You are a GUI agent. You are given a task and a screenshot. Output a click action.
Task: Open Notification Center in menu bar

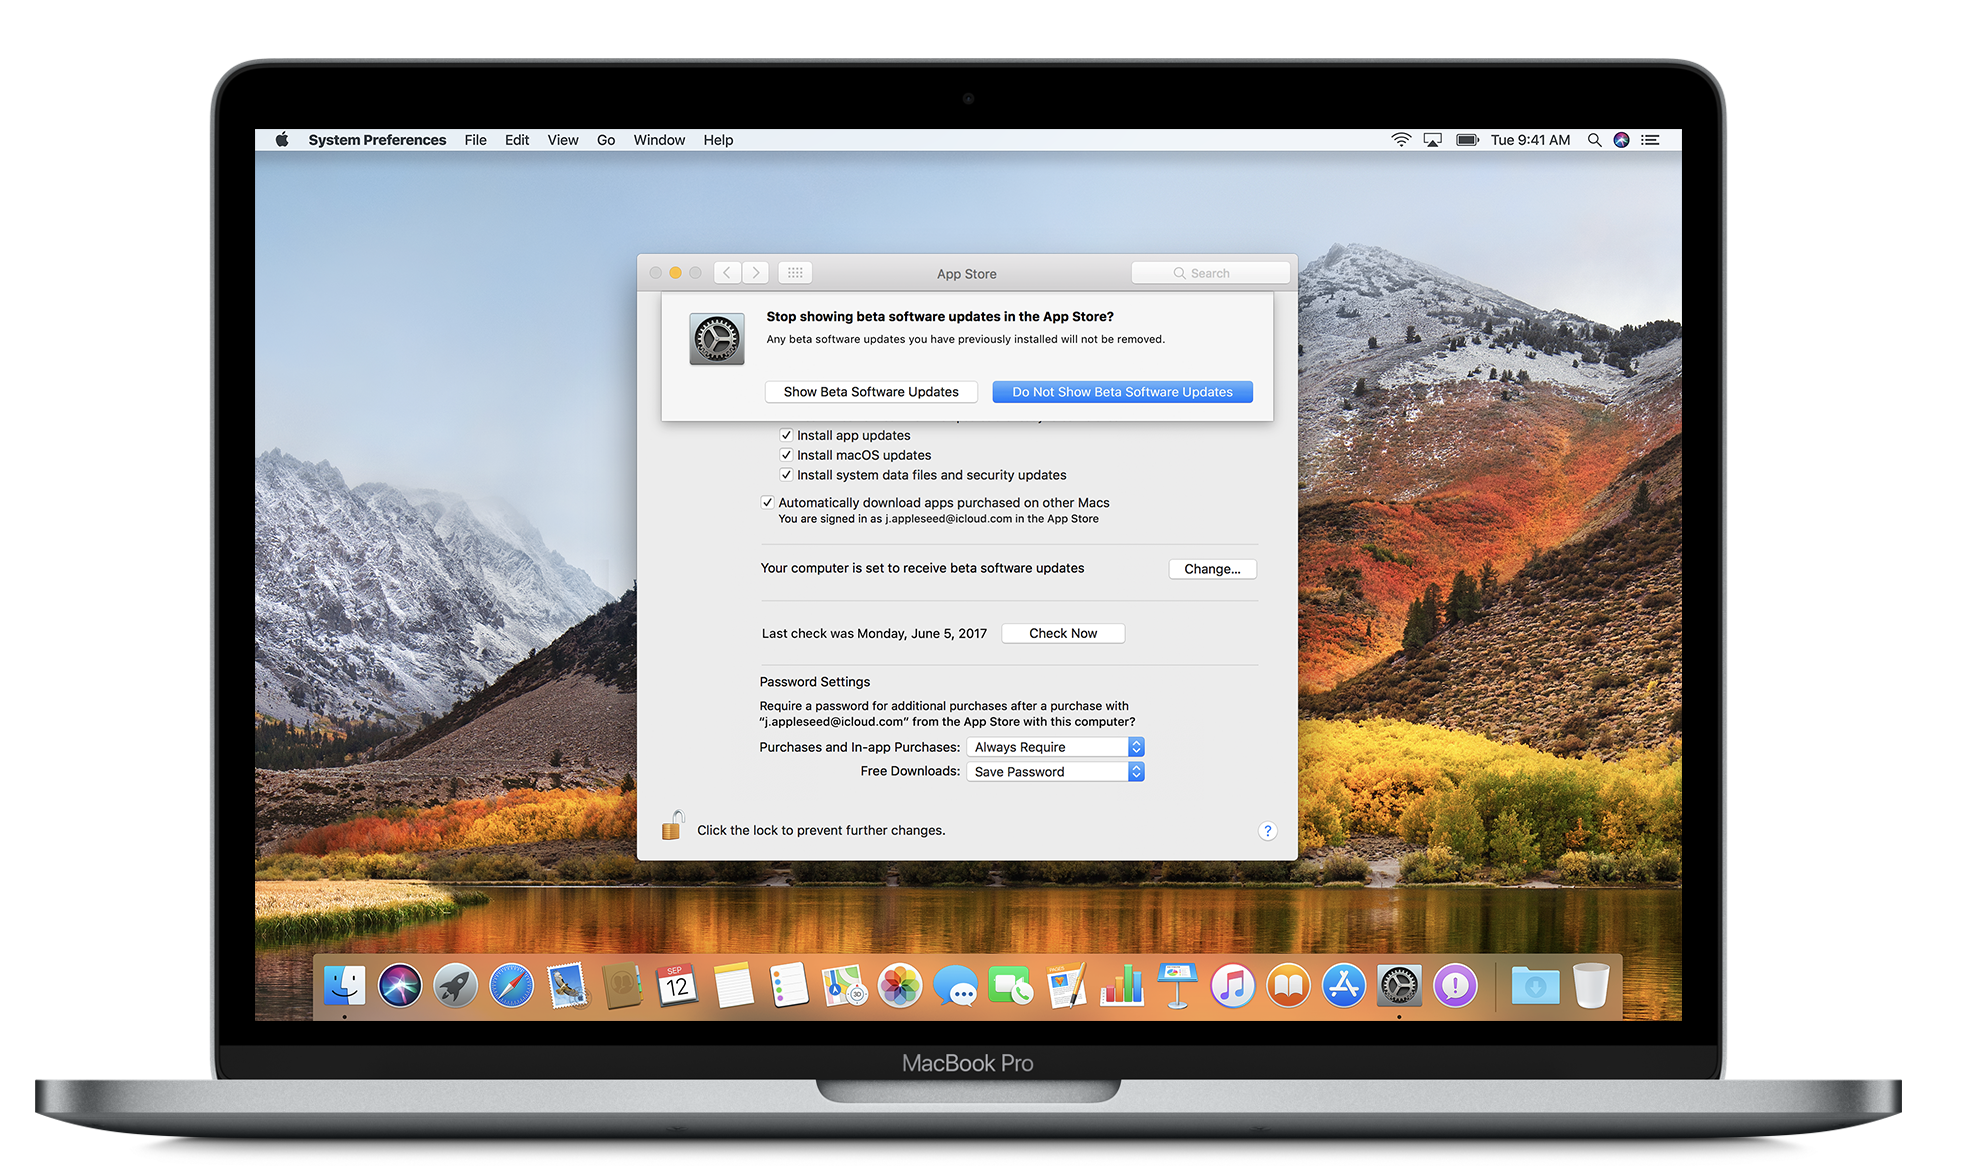(x=1650, y=140)
